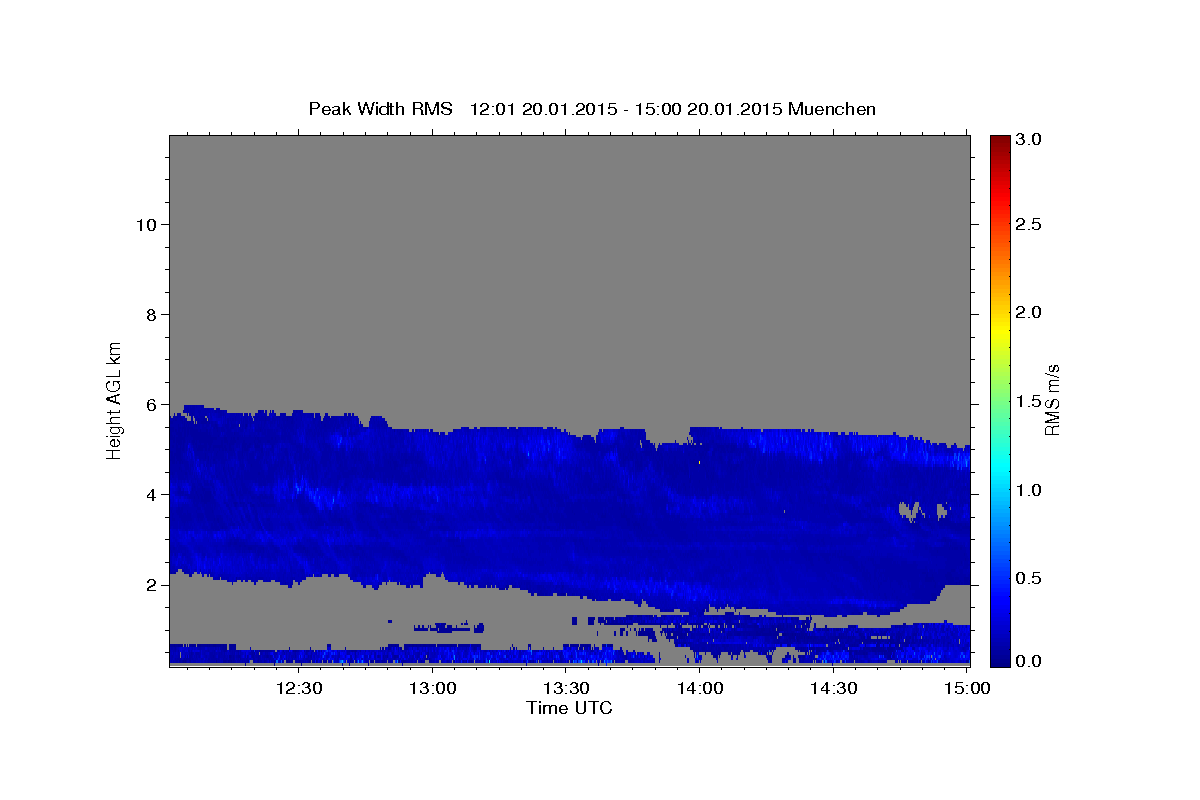The image size is (1200, 800).
Task: Click the 'RMS m/s' colorbar label
Action: (x=1052, y=400)
